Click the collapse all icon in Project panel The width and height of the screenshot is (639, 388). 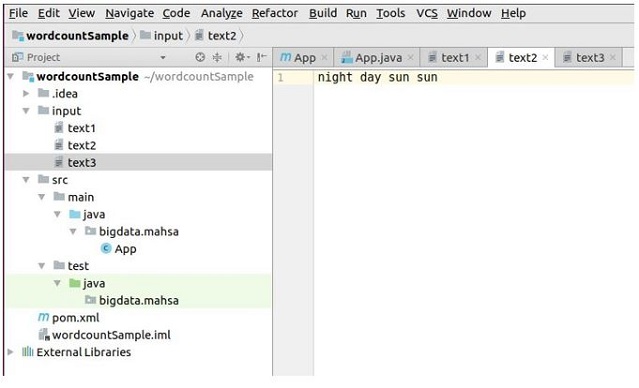tap(217, 57)
